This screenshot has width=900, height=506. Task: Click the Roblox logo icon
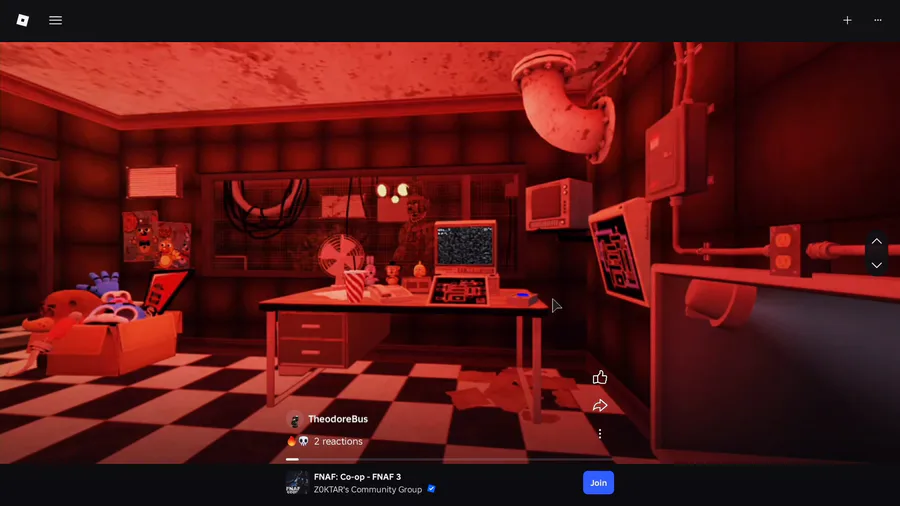tap(22, 20)
